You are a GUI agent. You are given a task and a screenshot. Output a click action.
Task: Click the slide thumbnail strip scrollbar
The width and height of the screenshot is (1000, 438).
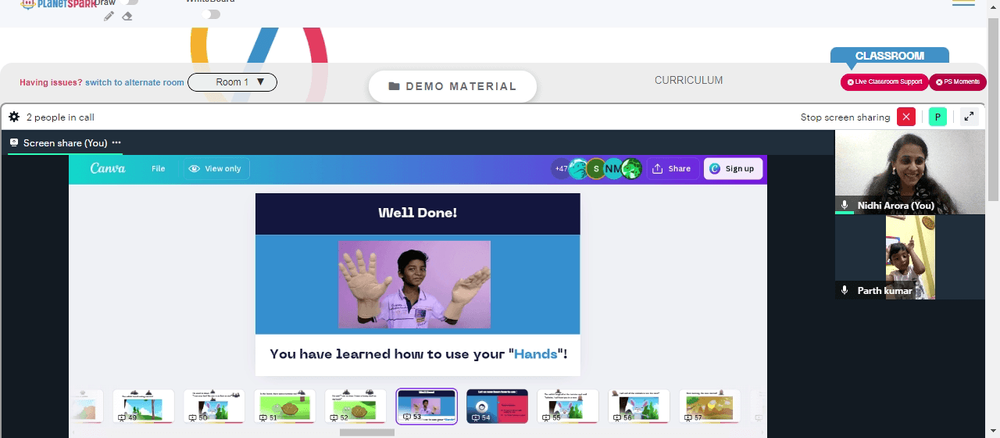click(367, 432)
